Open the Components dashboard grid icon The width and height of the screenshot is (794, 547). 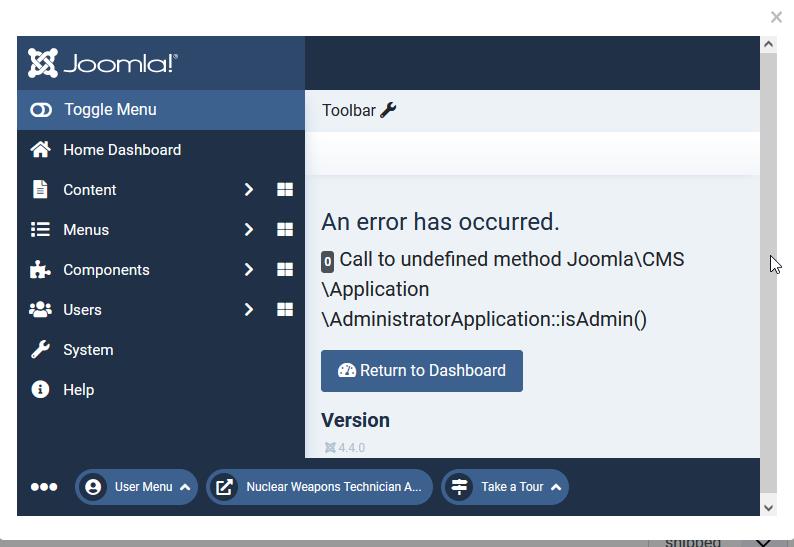(x=285, y=269)
